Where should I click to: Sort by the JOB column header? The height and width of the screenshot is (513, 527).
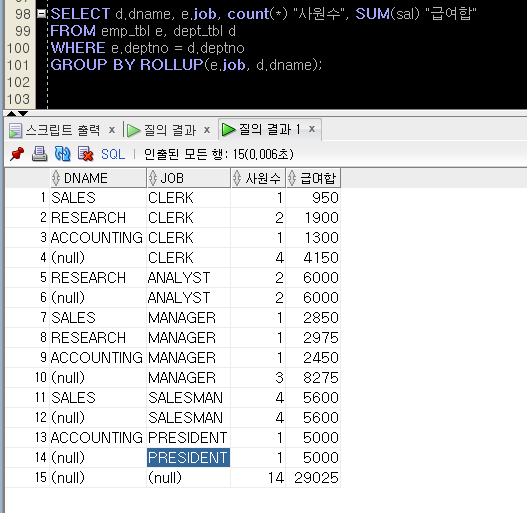coord(189,178)
